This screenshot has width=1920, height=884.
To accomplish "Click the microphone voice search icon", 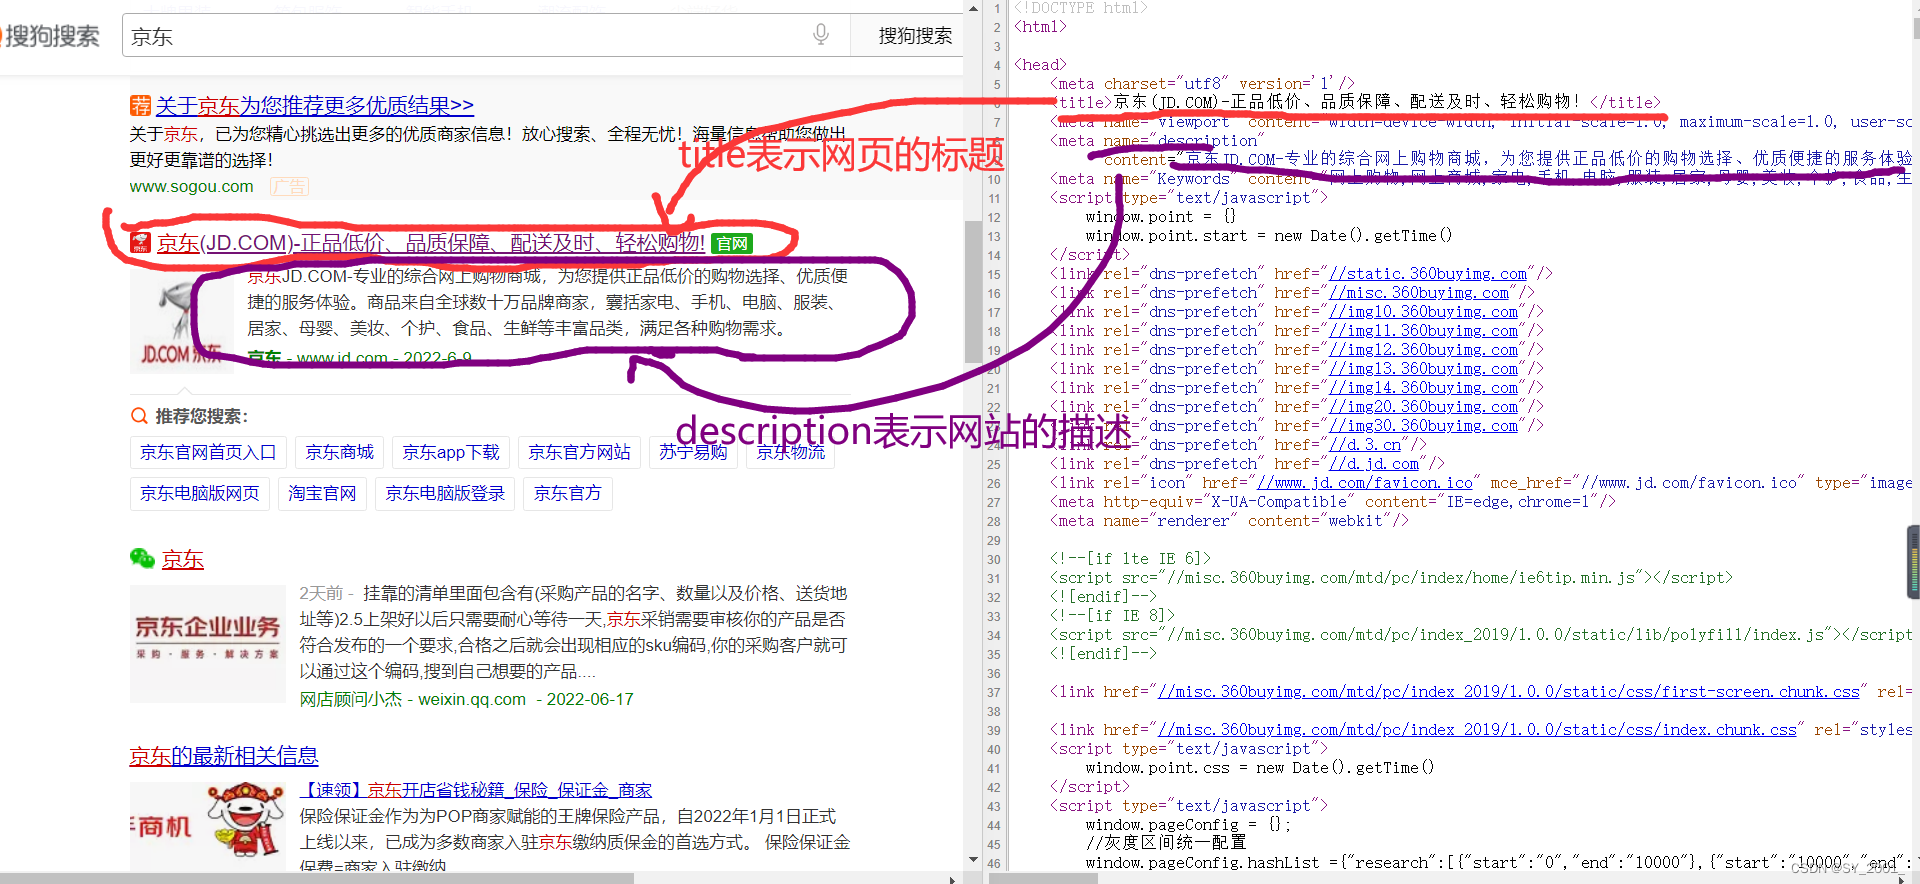I will point(821,35).
